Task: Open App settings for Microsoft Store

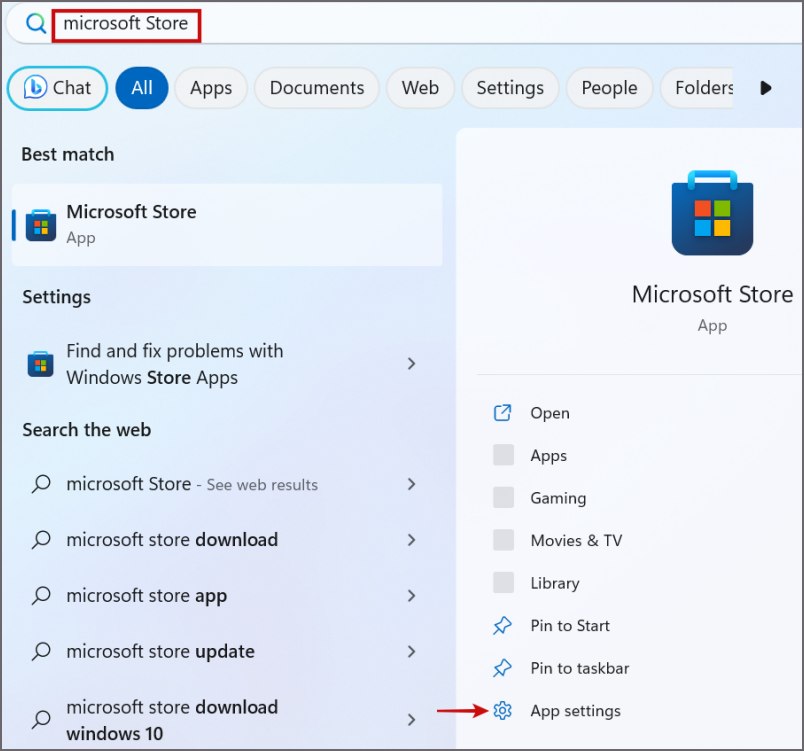Action: (x=575, y=711)
